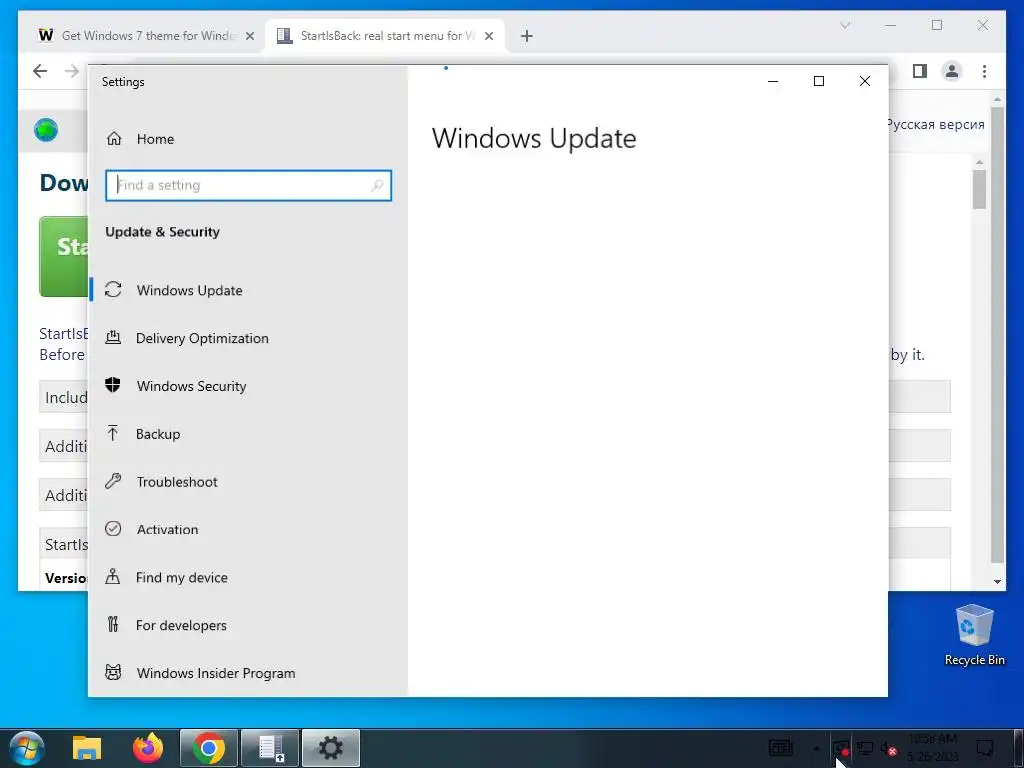1024x768 pixels.
Task: Open Delivery Optimization settings
Action: (202, 338)
